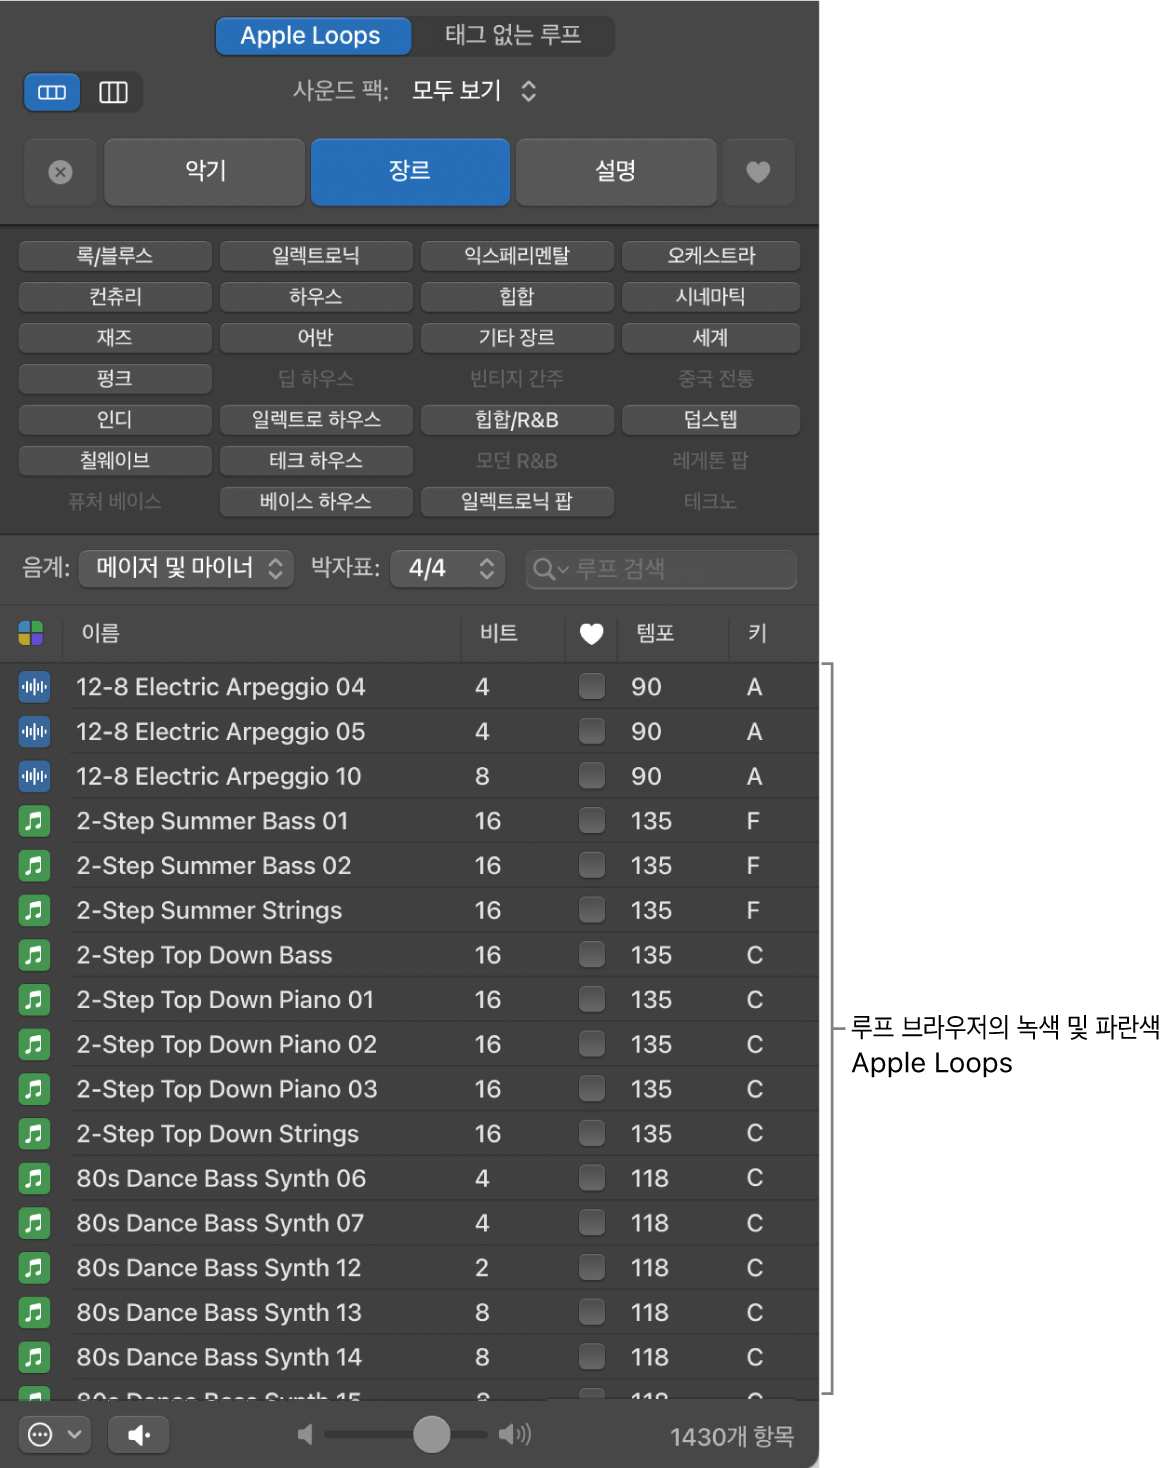Click green note icon for Bass Synth 12
Viewport: 1173px width, 1468px height.
click(34, 1268)
